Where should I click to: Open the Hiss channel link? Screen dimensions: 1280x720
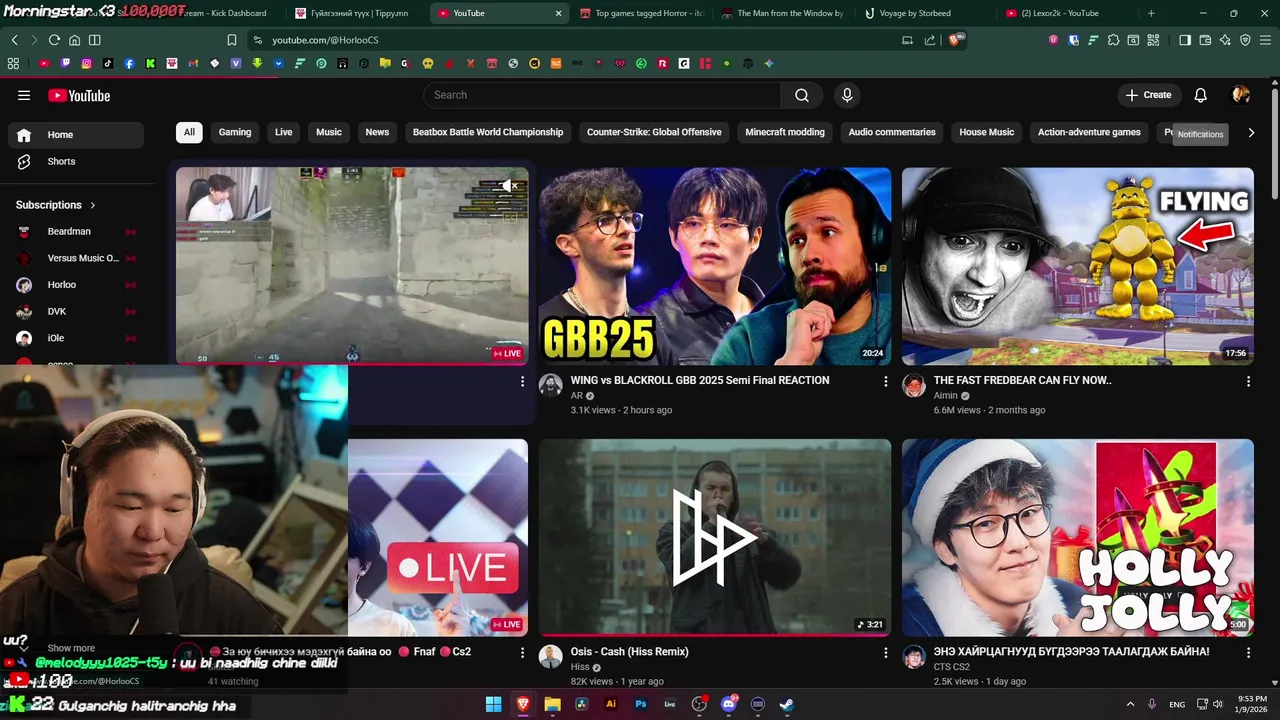coord(580,667)
